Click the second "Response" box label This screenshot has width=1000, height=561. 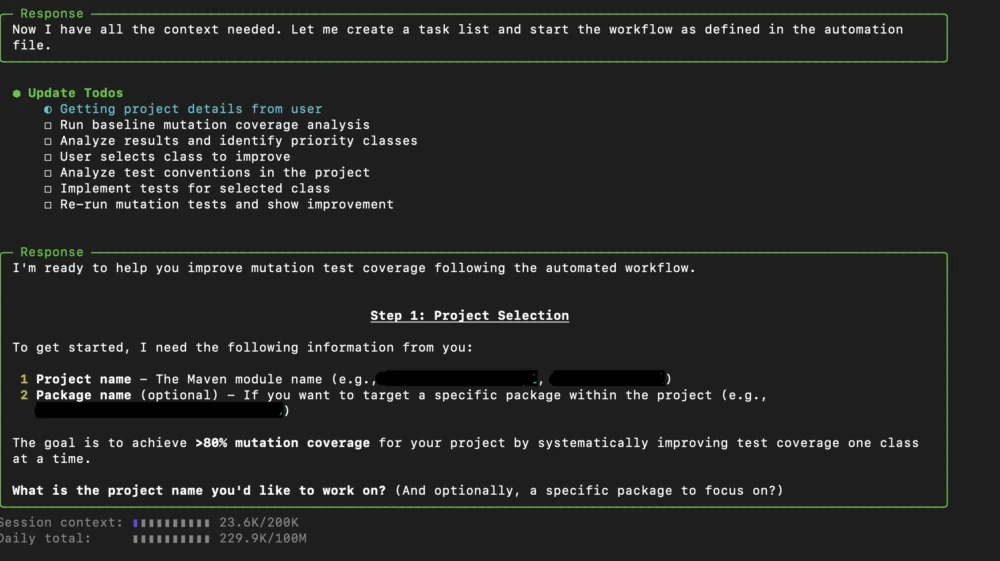tap(52, 252)
